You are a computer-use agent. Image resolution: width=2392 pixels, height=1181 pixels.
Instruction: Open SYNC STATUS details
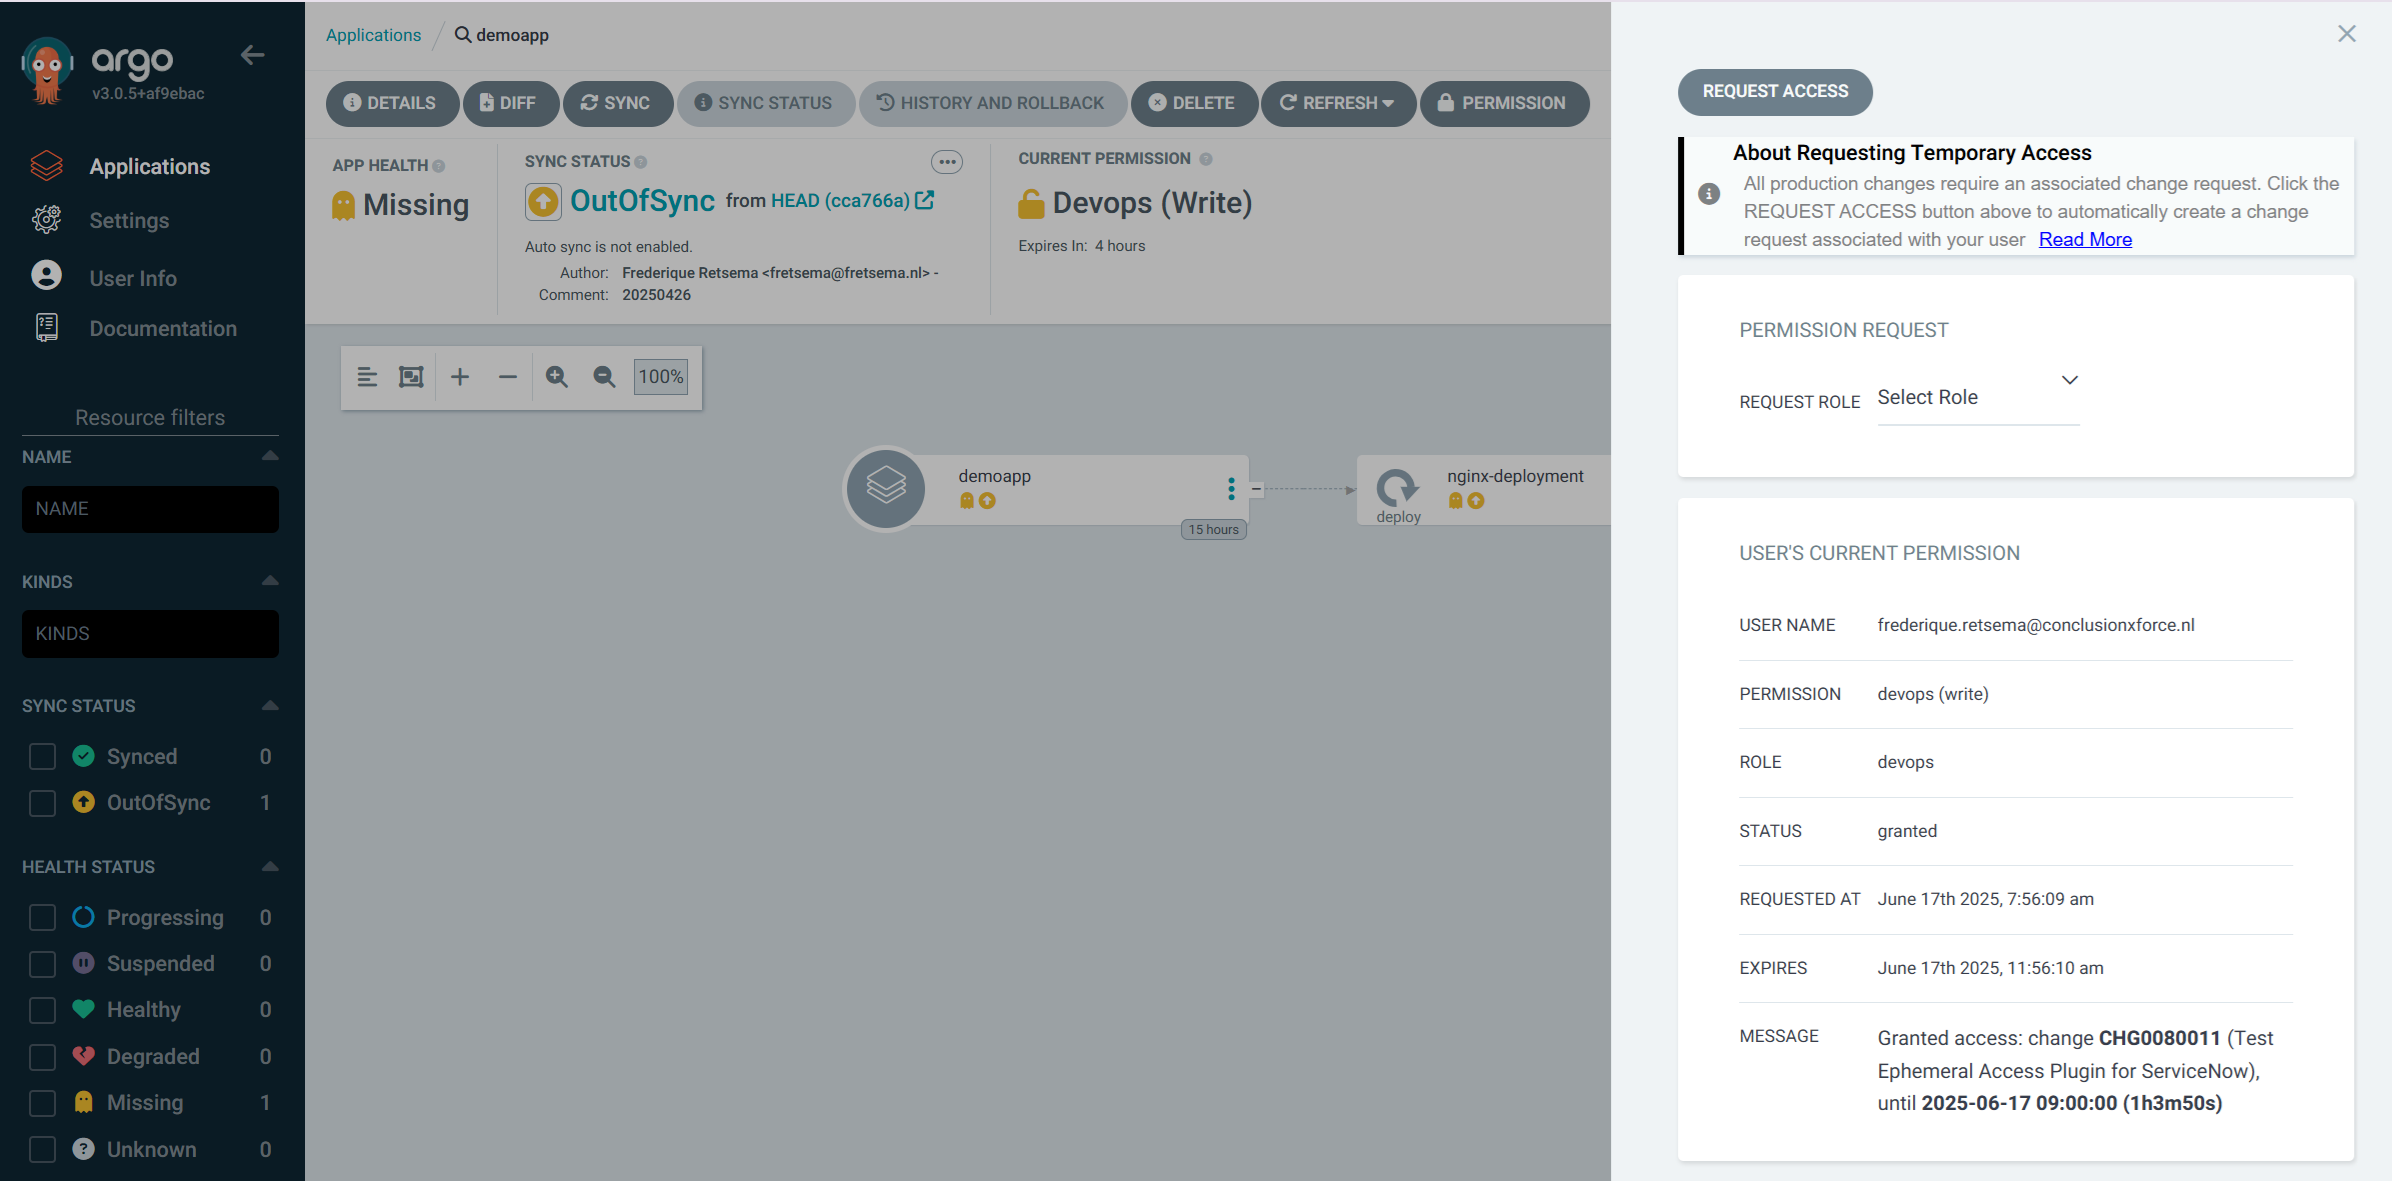[765, 103]
